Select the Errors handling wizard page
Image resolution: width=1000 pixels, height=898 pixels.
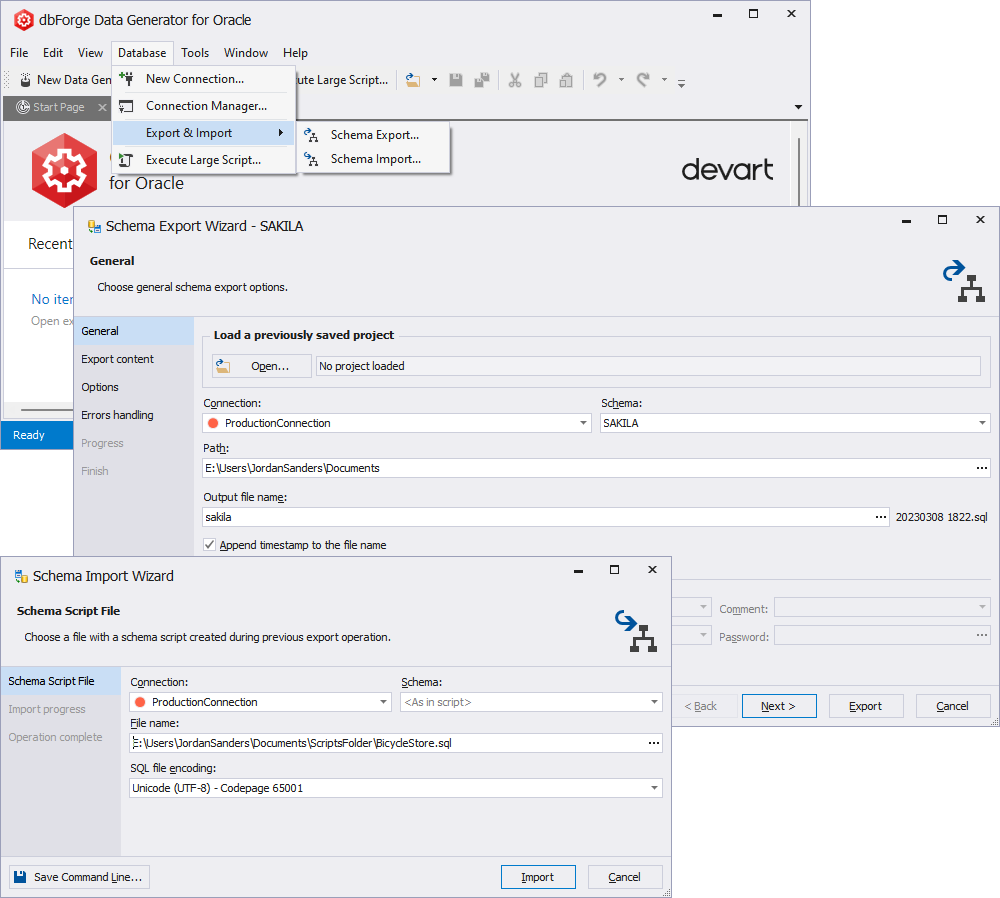(134, 415)
